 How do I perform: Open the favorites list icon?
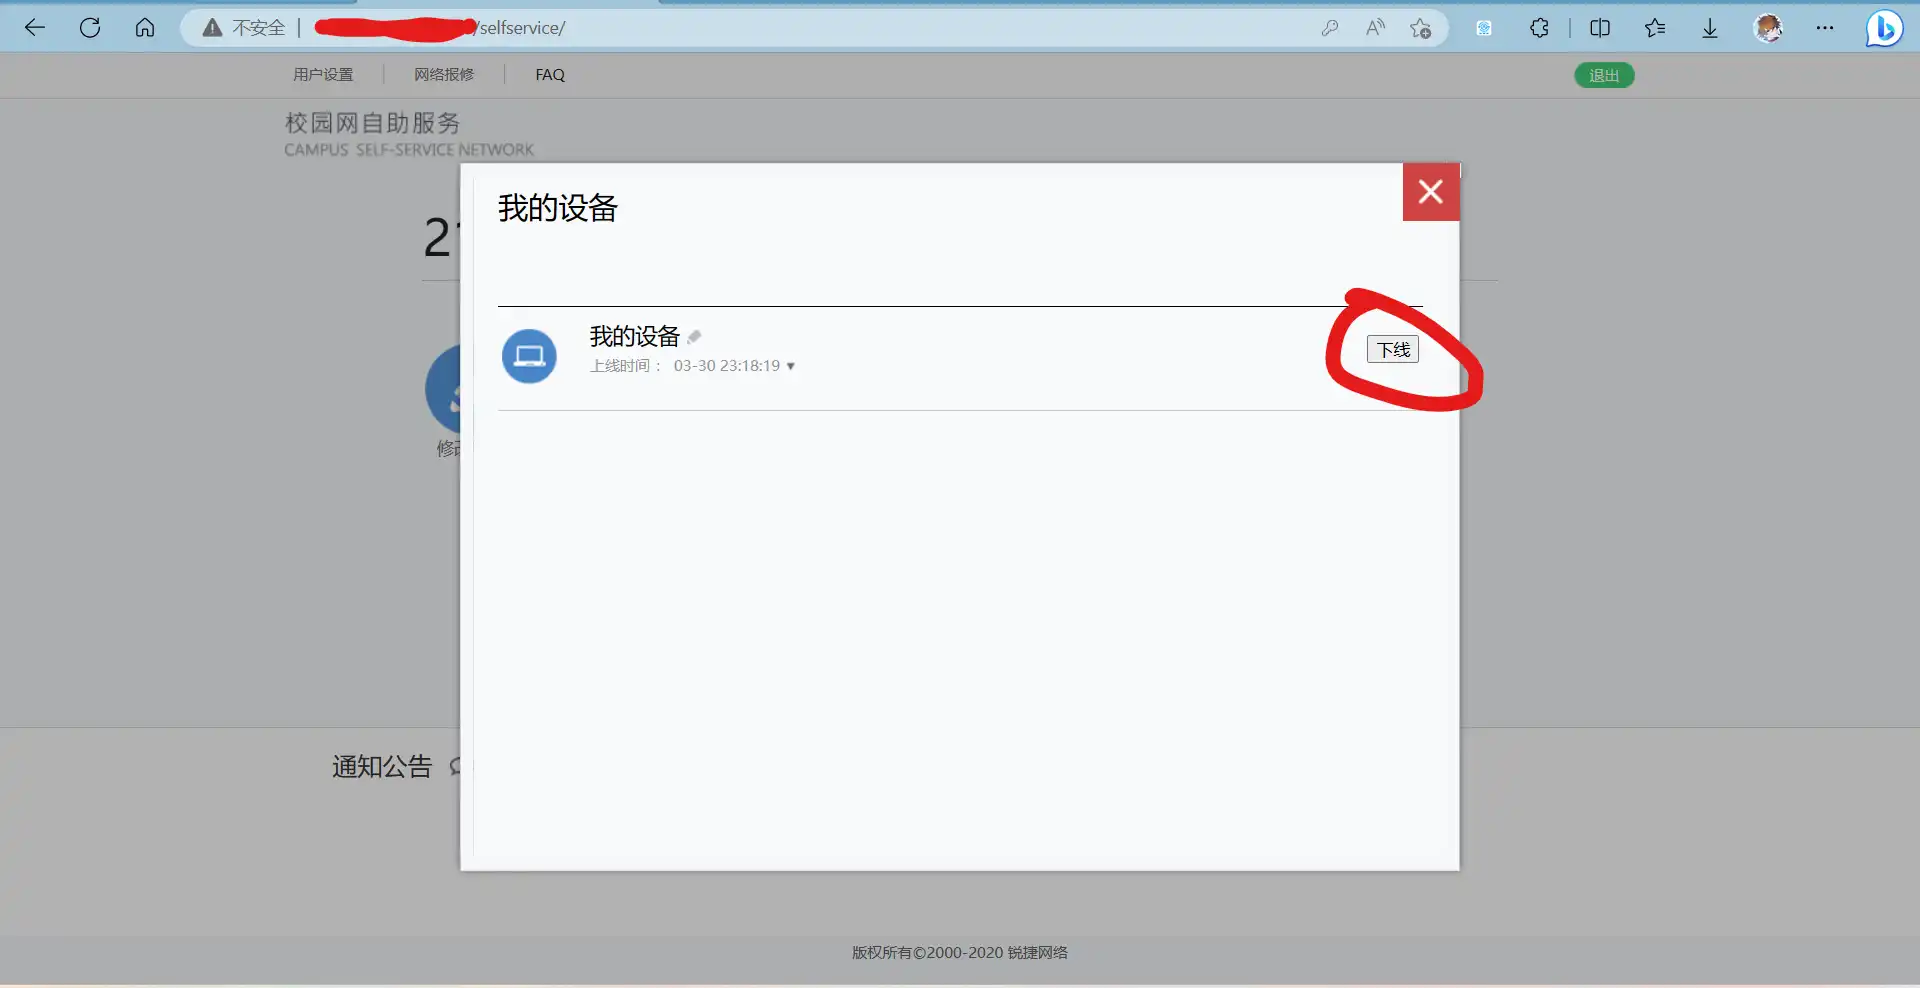click(x=1655, y=28)
